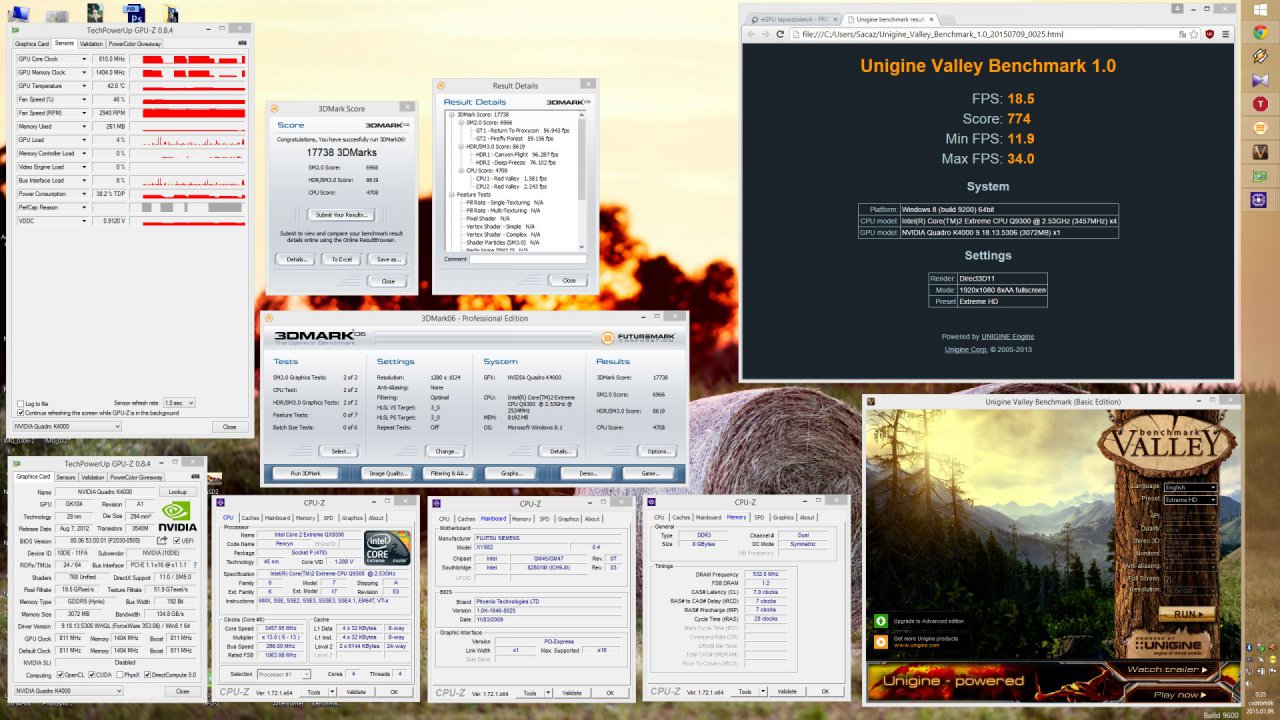Screen dimensions: 1280x720
Task: Switch to Sensors tab in bottom GPU-Z window
Action: pyautogui.click(x=65, y=477)
